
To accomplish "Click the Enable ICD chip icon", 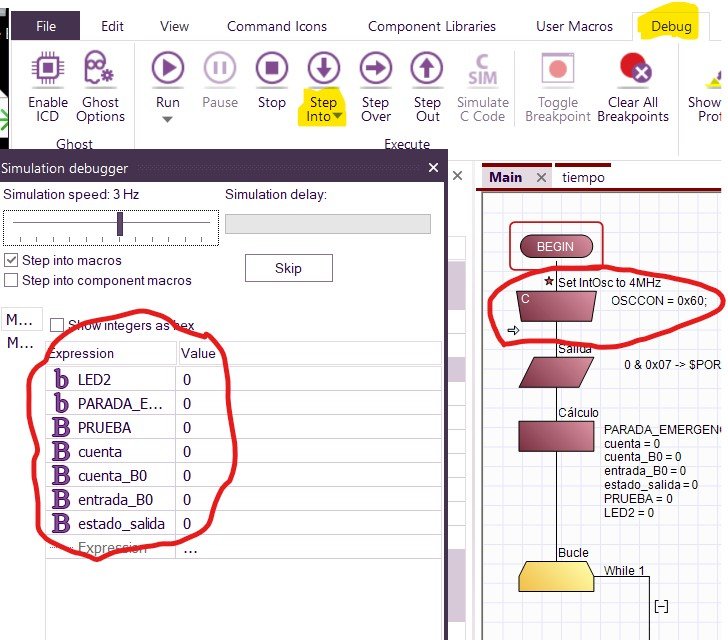I will tap(48, 69).
